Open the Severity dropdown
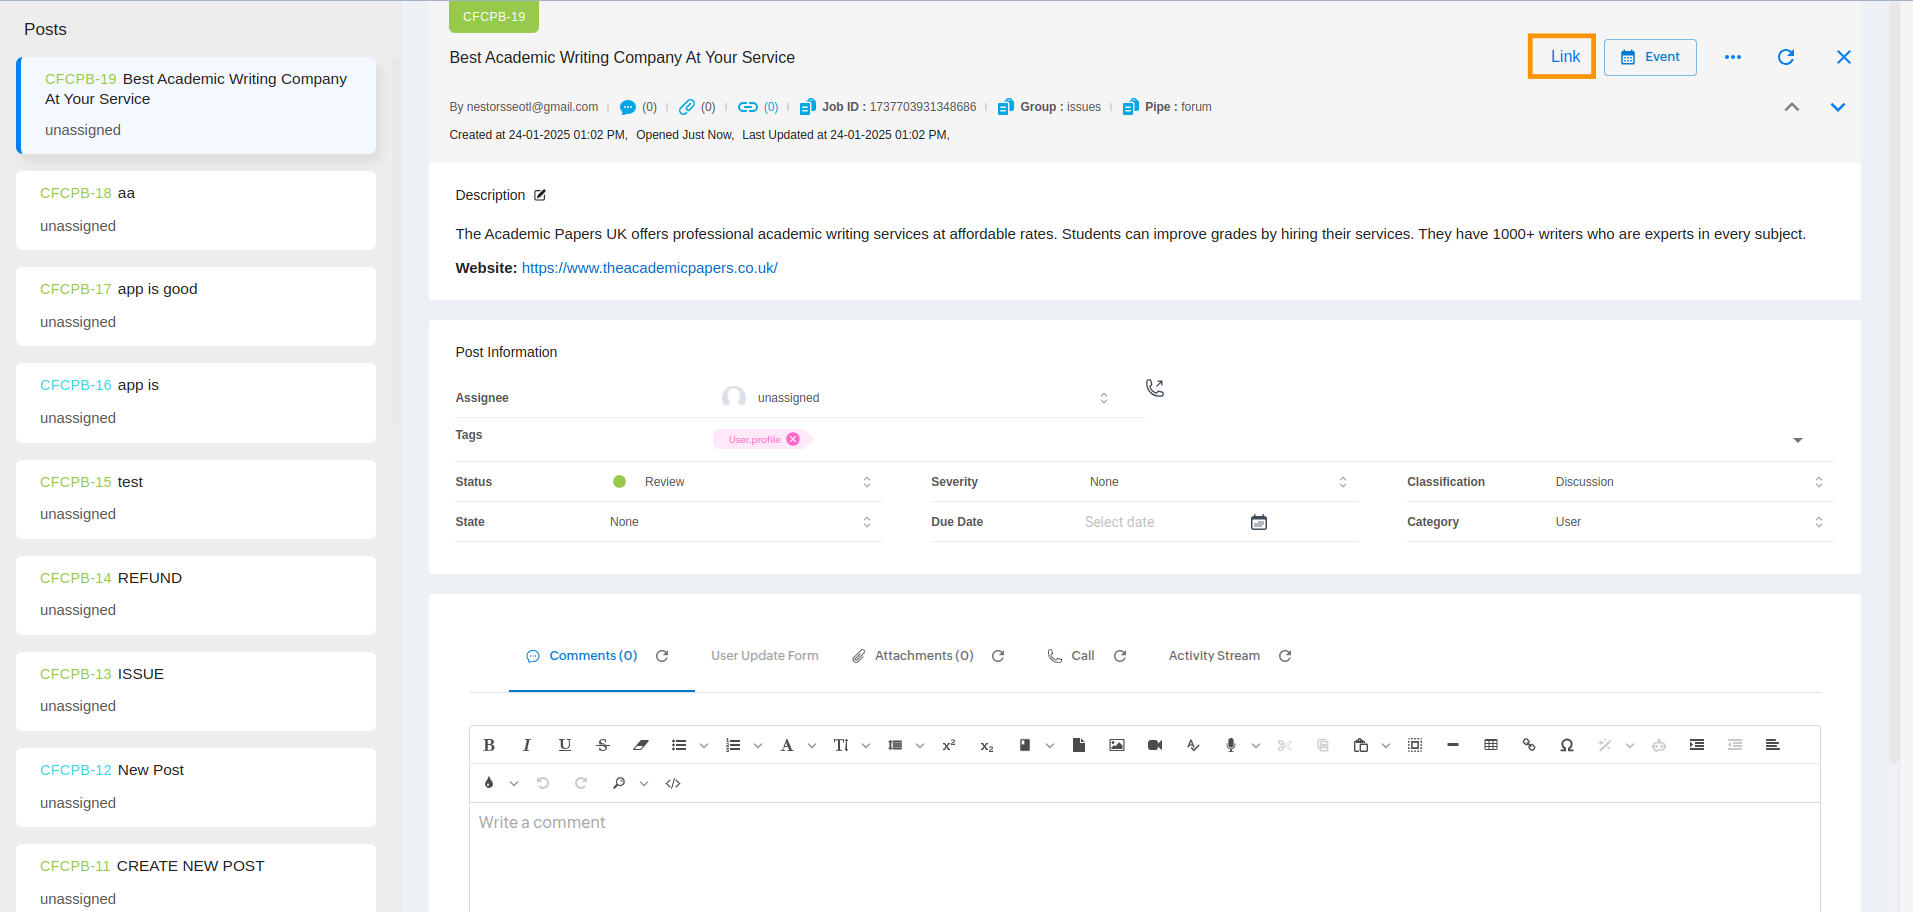 point(1217,482)
